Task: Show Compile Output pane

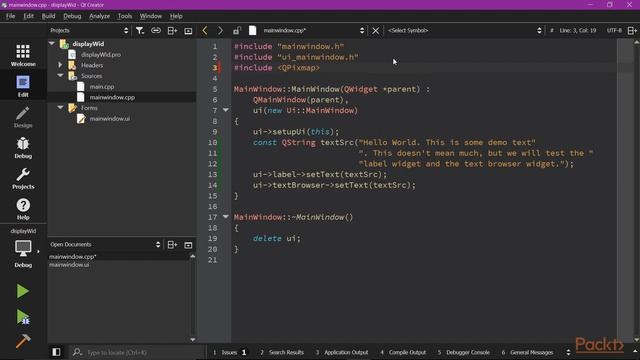Action: coord(403,352)
